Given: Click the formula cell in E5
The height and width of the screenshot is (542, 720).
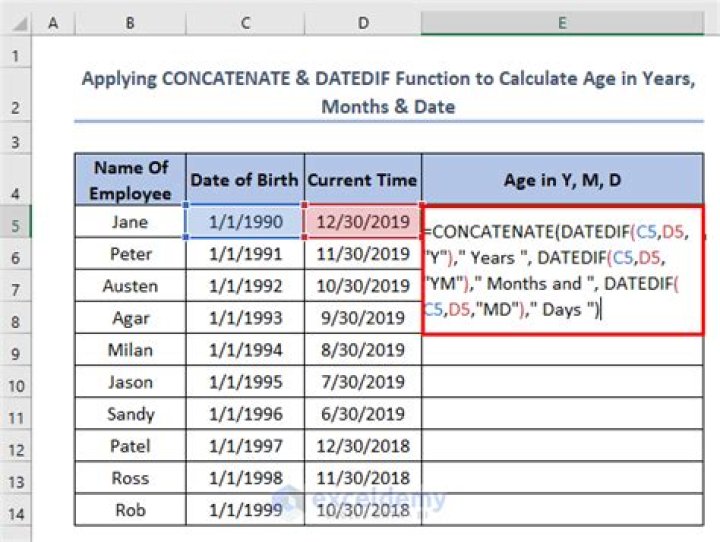Looking at the screenshot, I should (x=562, y=270).
